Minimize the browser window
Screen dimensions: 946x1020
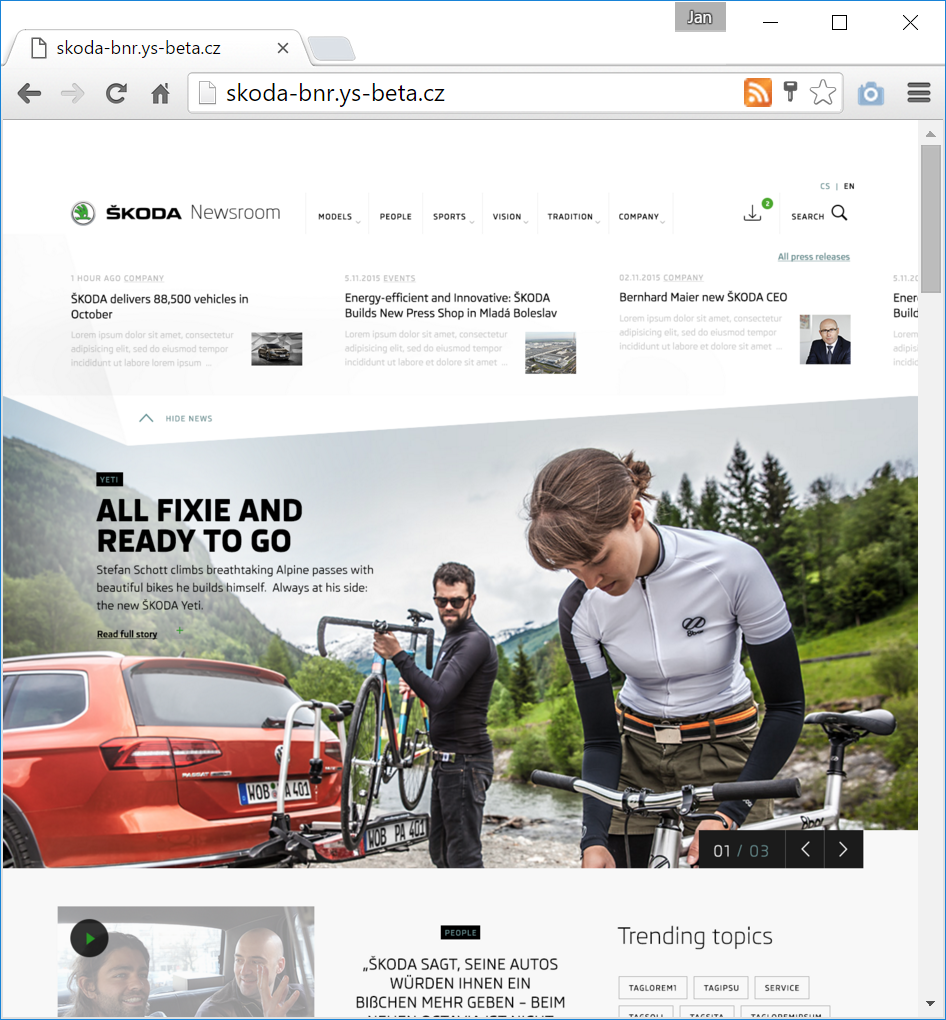[x=770, y=22]
